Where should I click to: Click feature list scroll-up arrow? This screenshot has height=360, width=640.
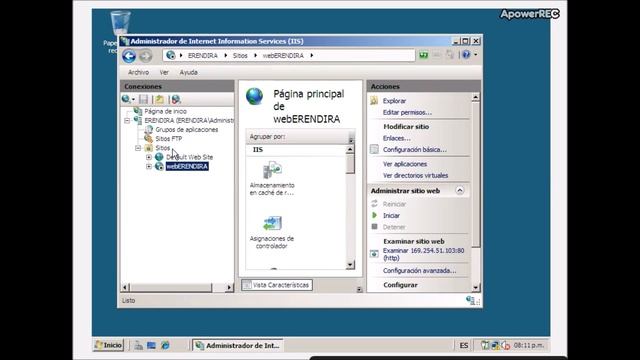coord(350,150)
